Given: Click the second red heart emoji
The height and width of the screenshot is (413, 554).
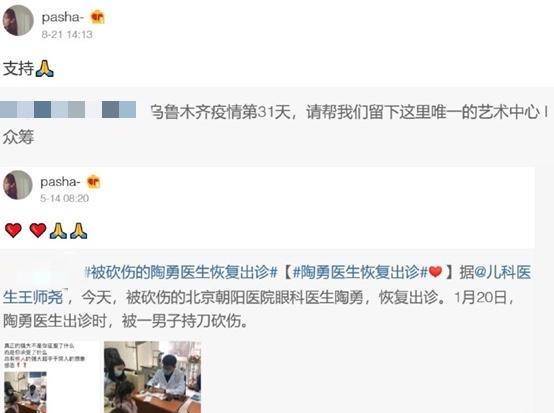Looking at the screenshot, I should (x=38, y=230).
